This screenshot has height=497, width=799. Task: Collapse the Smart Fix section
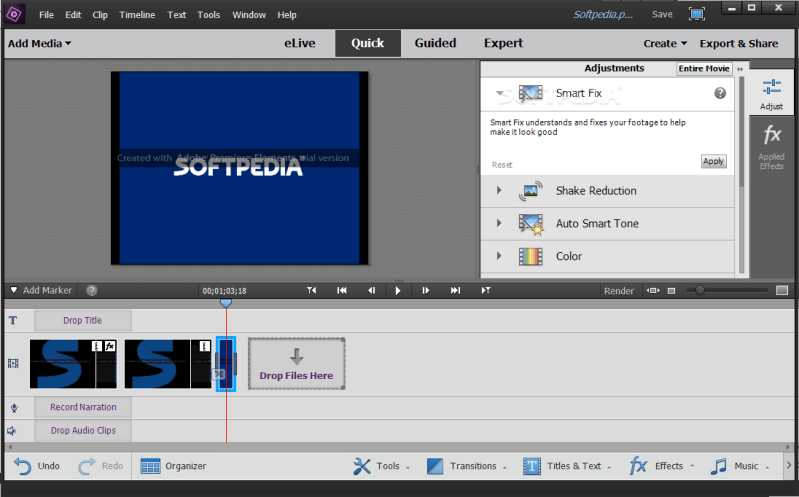click(500, 93)
